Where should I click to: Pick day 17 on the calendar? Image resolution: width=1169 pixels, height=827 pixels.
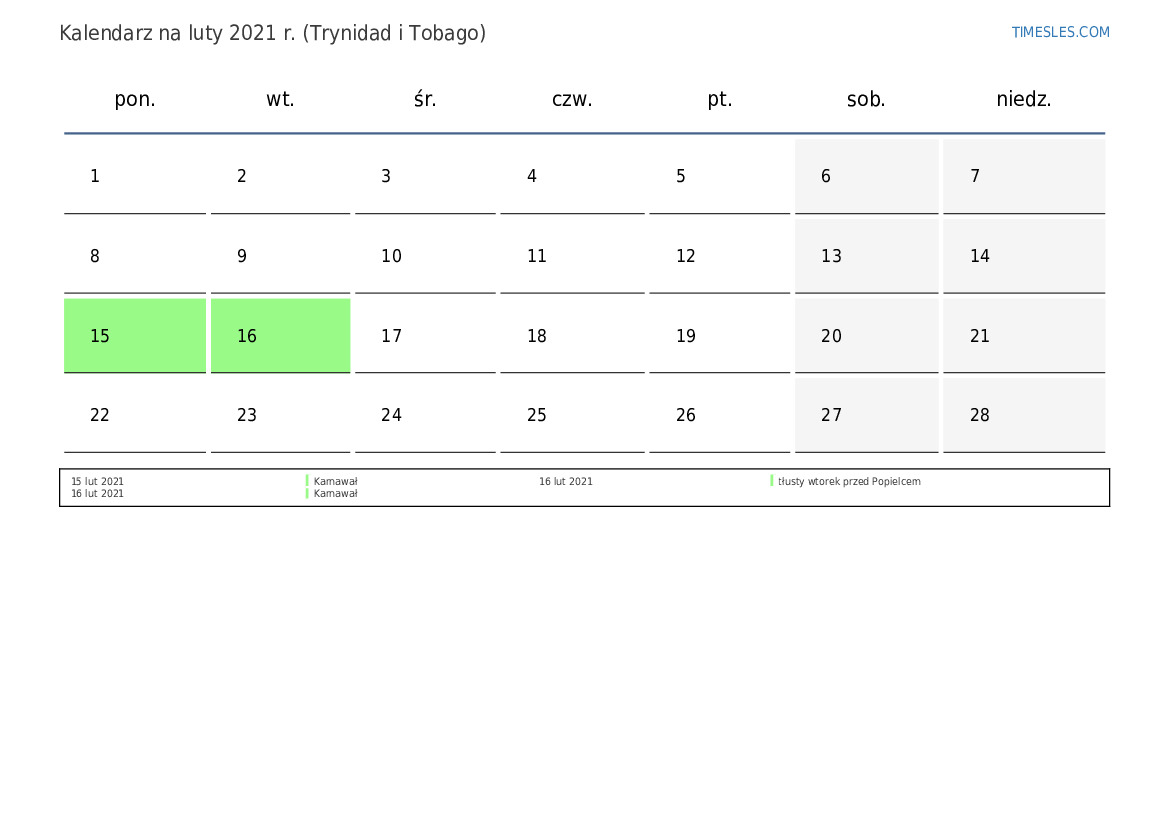[425, 336]
